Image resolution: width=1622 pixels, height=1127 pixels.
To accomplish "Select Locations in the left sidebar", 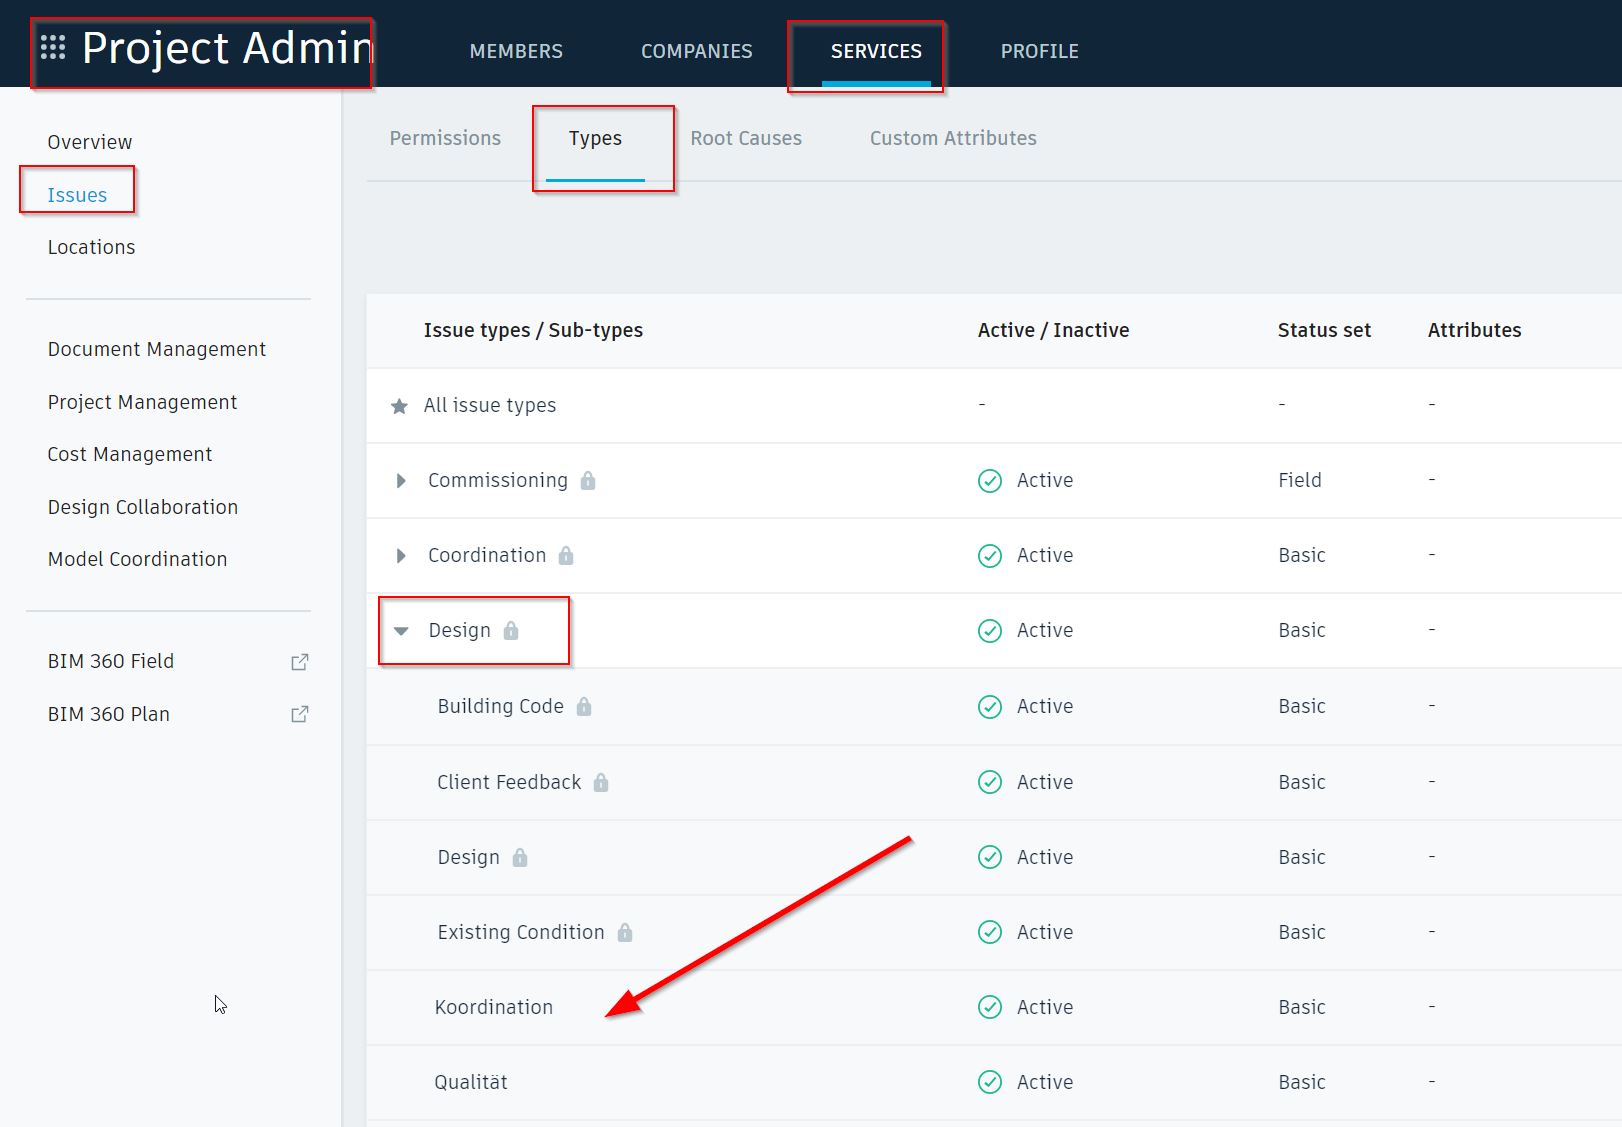I will pyautogui.click(x=91, y=247).
